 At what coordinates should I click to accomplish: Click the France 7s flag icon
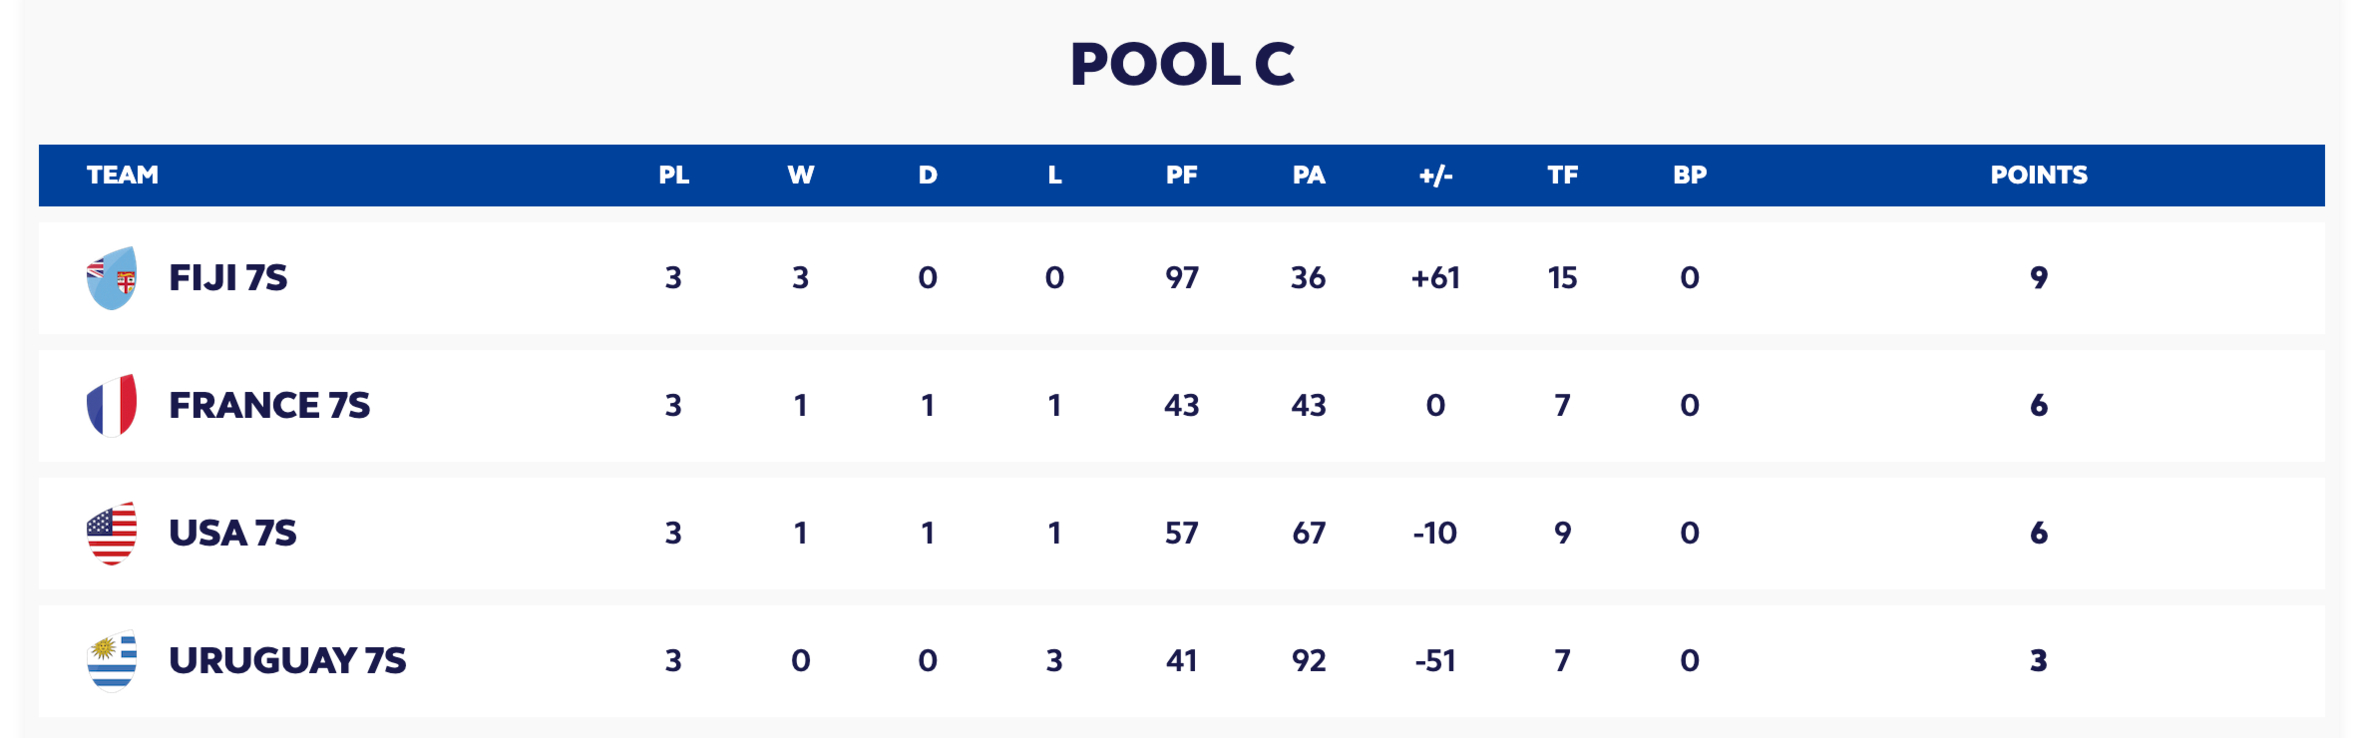click(x=112, y=405)
